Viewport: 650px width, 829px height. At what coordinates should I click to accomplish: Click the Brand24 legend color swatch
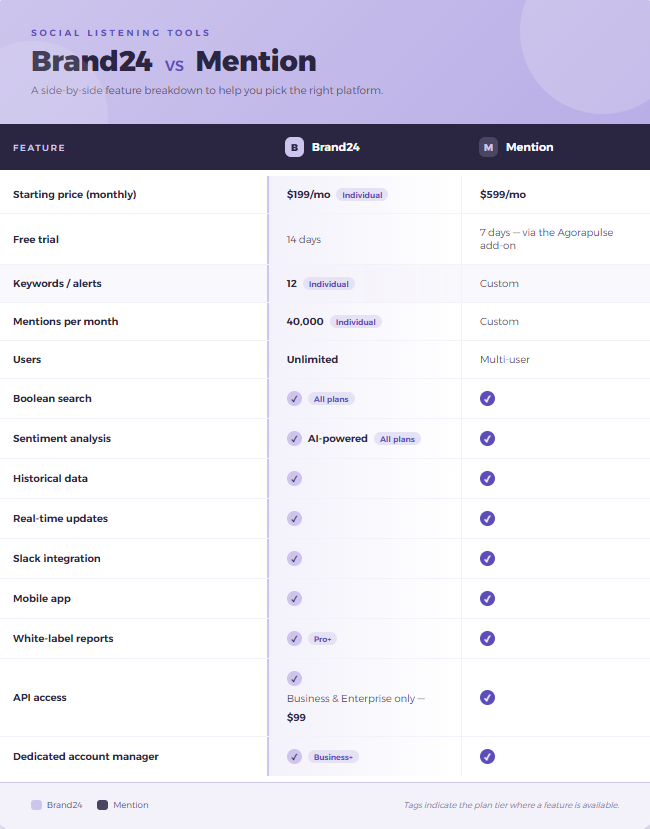point(36,805)
